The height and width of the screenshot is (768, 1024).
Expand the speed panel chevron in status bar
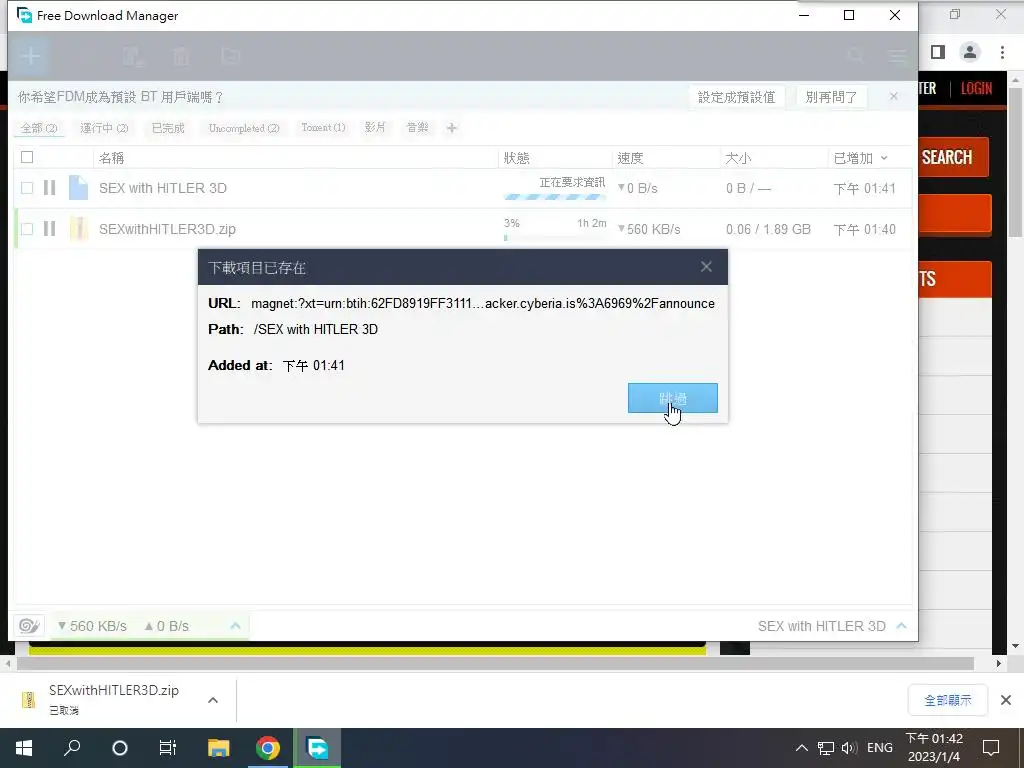(x=235, y=626)
